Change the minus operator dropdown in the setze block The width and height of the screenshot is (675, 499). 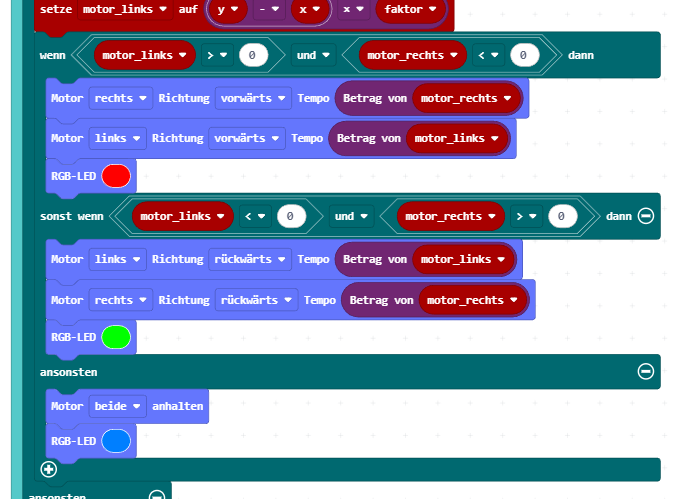[267, 12]
